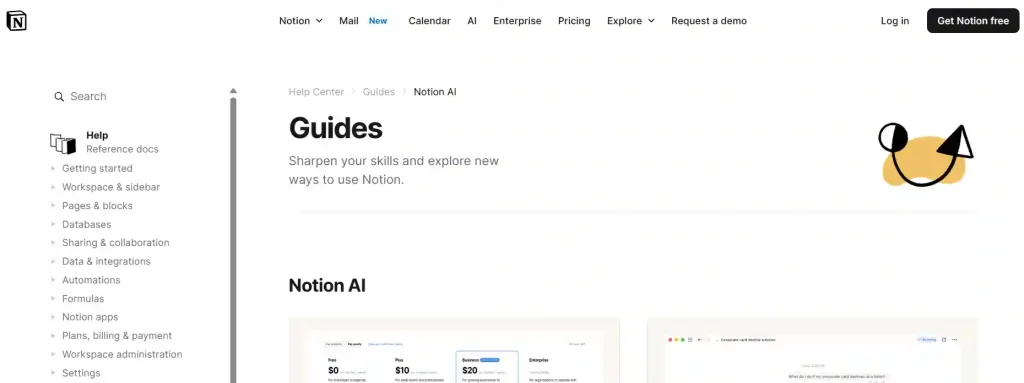The height and width of the screenshot is (383, 1024).
Task: Click the Workspace & sidebar item
Action: pos(111,187)
